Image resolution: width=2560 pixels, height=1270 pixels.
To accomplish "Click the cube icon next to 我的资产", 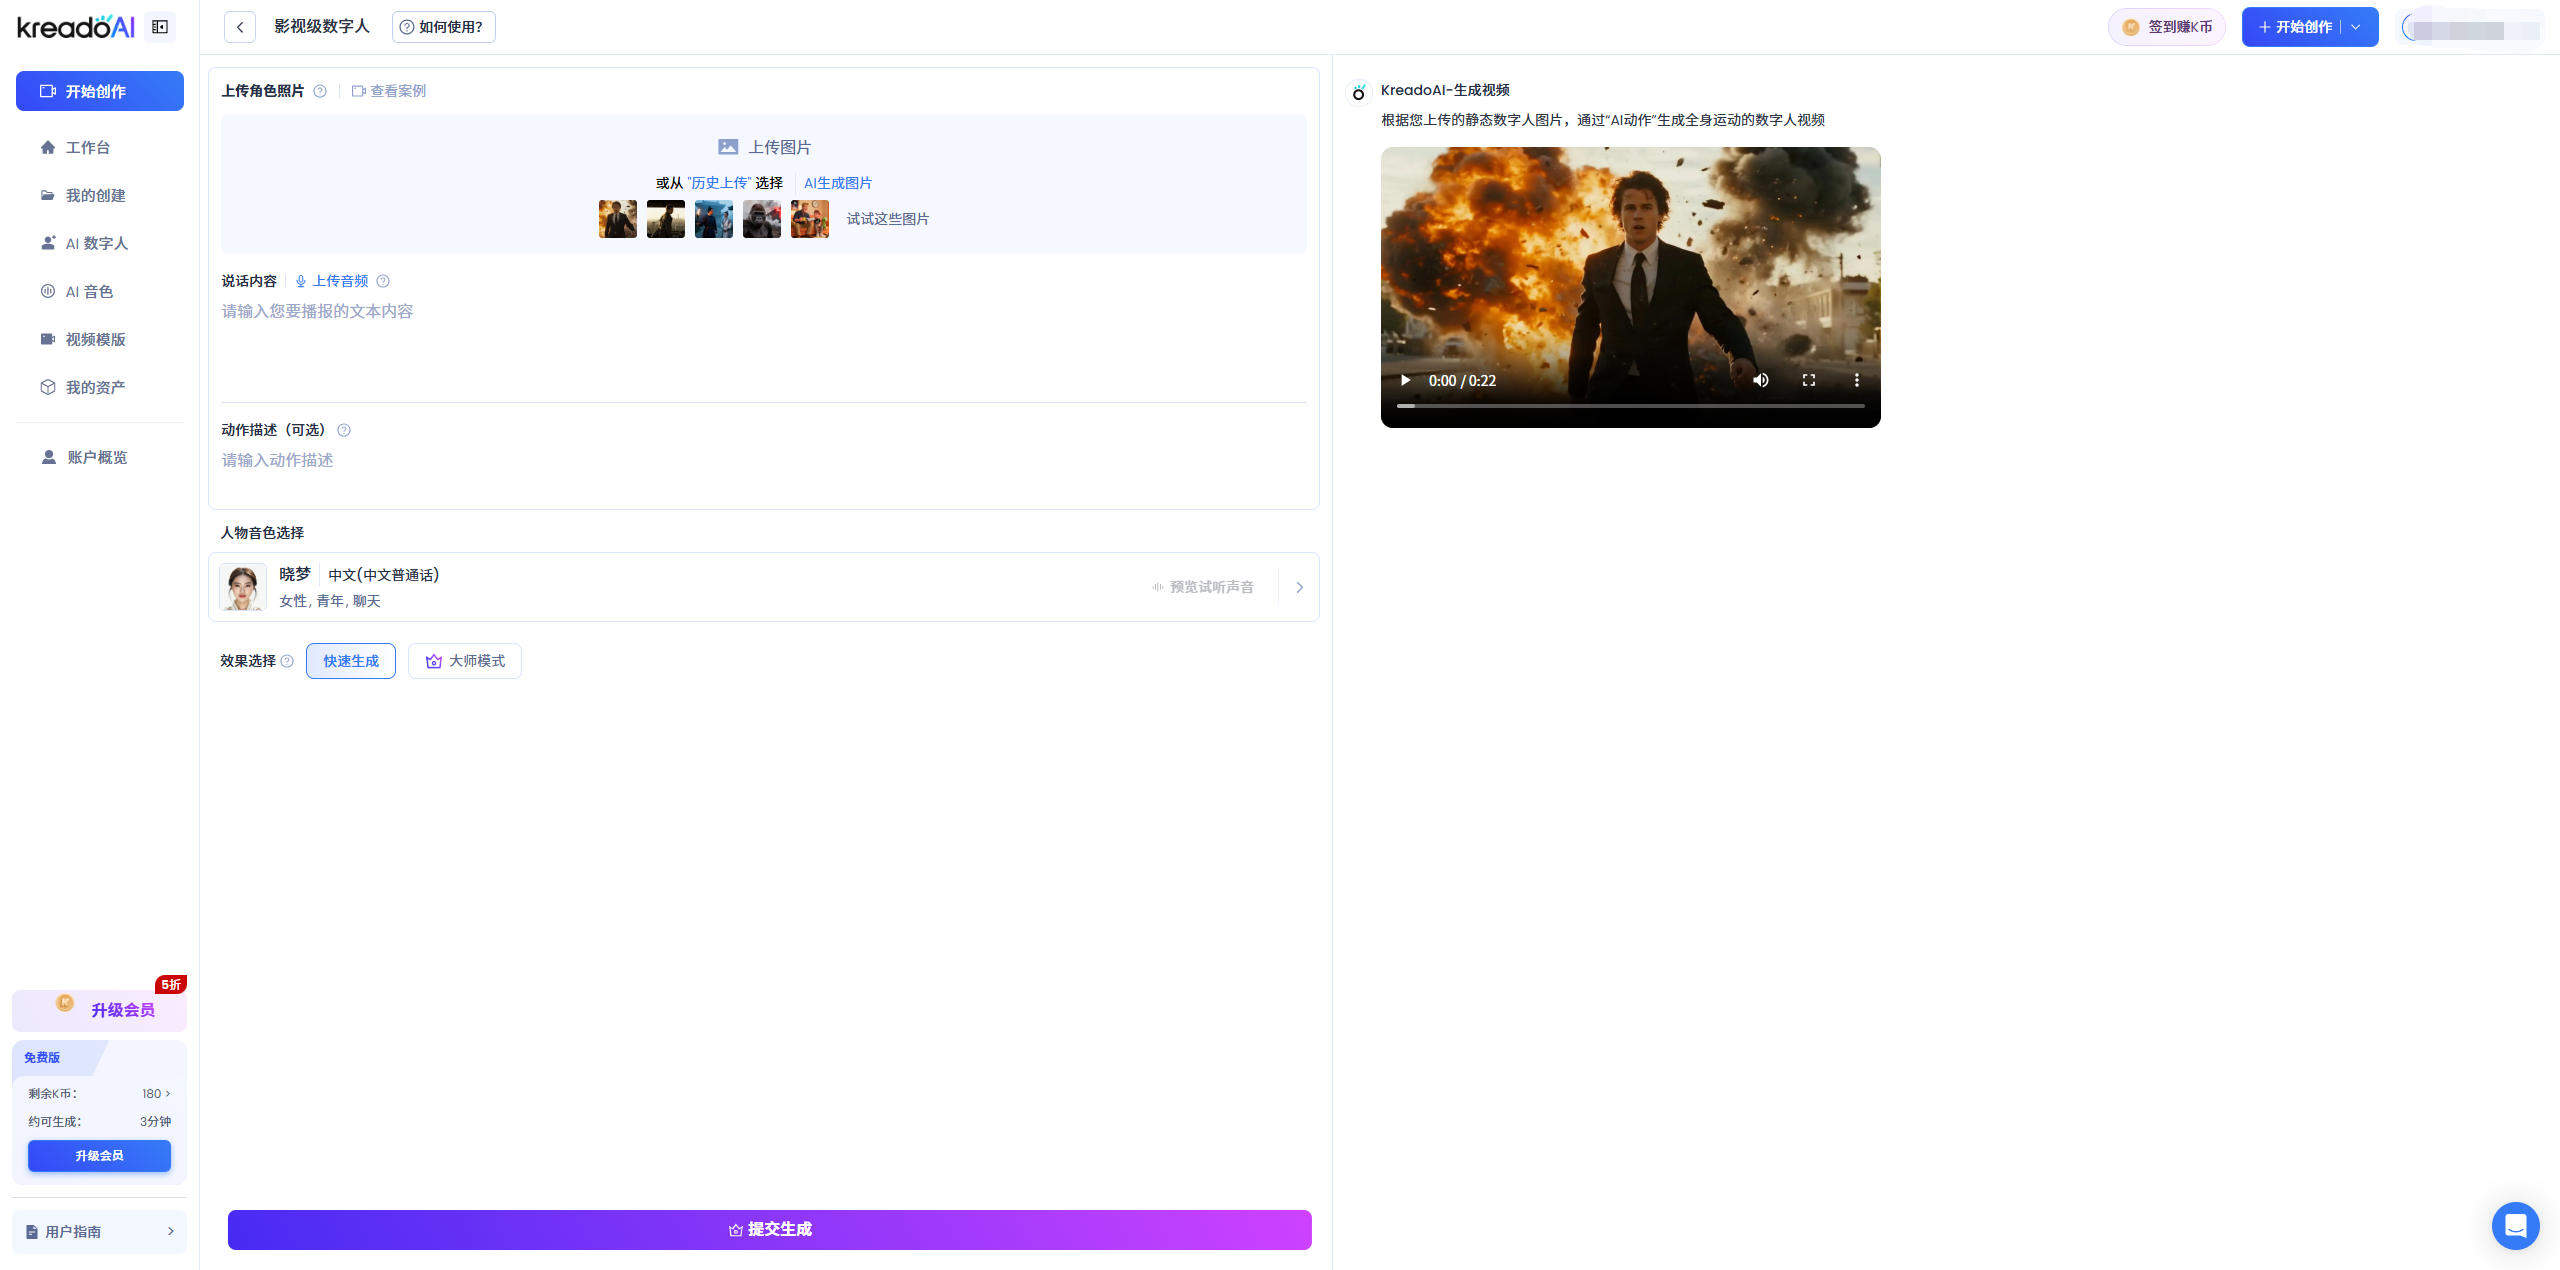I will 48,387.
